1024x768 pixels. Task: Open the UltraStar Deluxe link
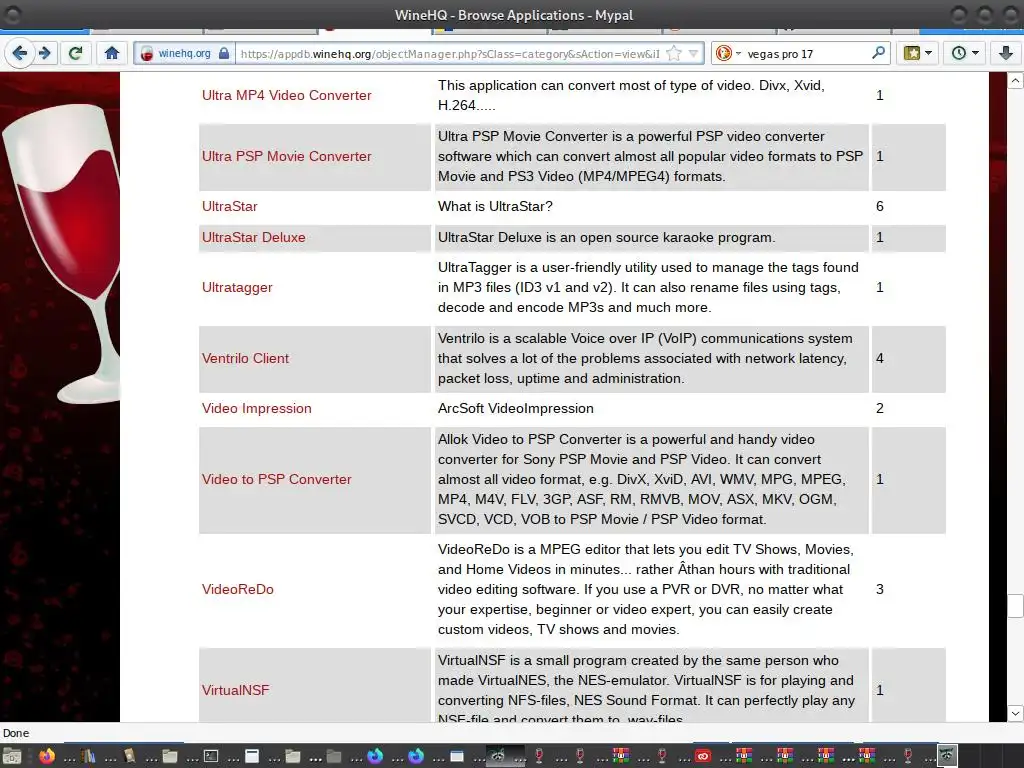pos(253,238)
